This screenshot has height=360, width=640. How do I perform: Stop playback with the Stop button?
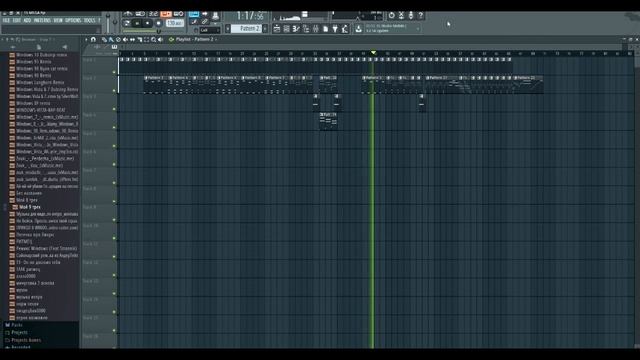click(147, 23)
